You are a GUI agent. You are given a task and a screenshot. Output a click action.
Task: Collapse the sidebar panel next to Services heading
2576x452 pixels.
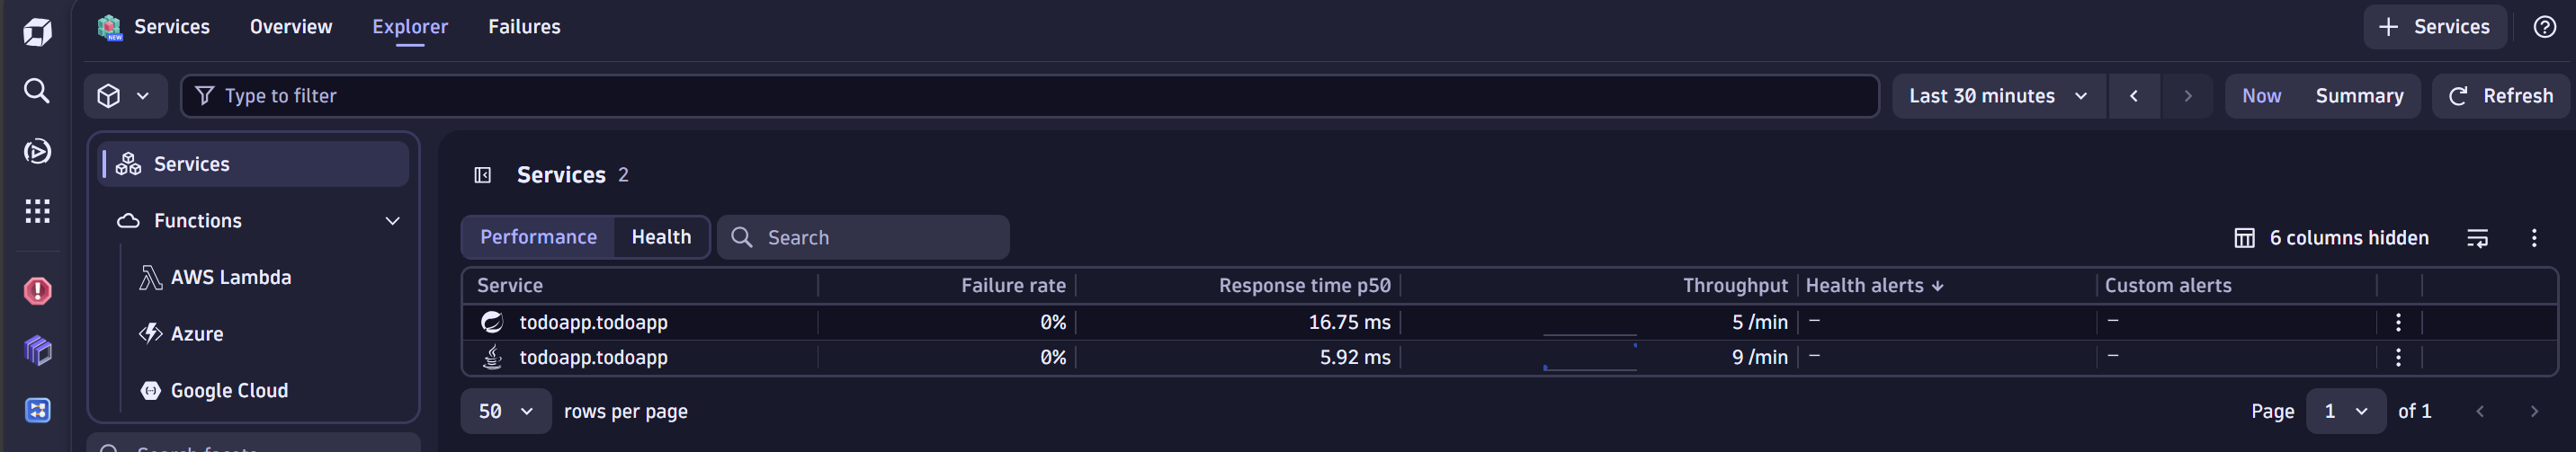coord(482,176)
